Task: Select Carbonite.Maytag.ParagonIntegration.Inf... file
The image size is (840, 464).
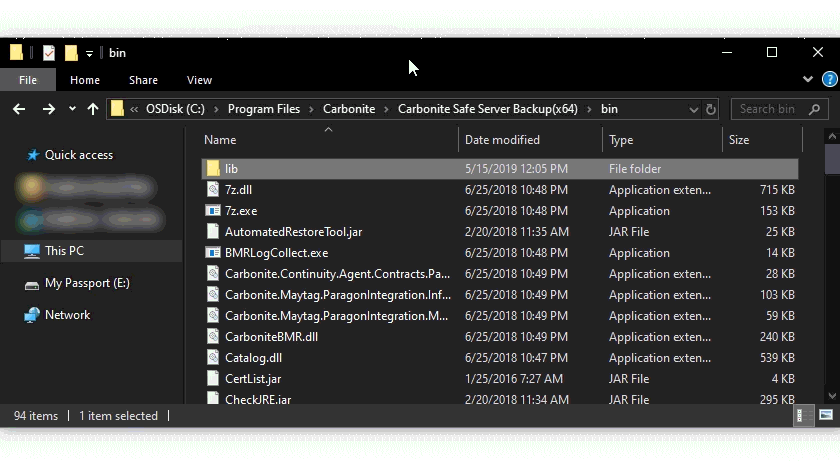Action: pos(338,295)
